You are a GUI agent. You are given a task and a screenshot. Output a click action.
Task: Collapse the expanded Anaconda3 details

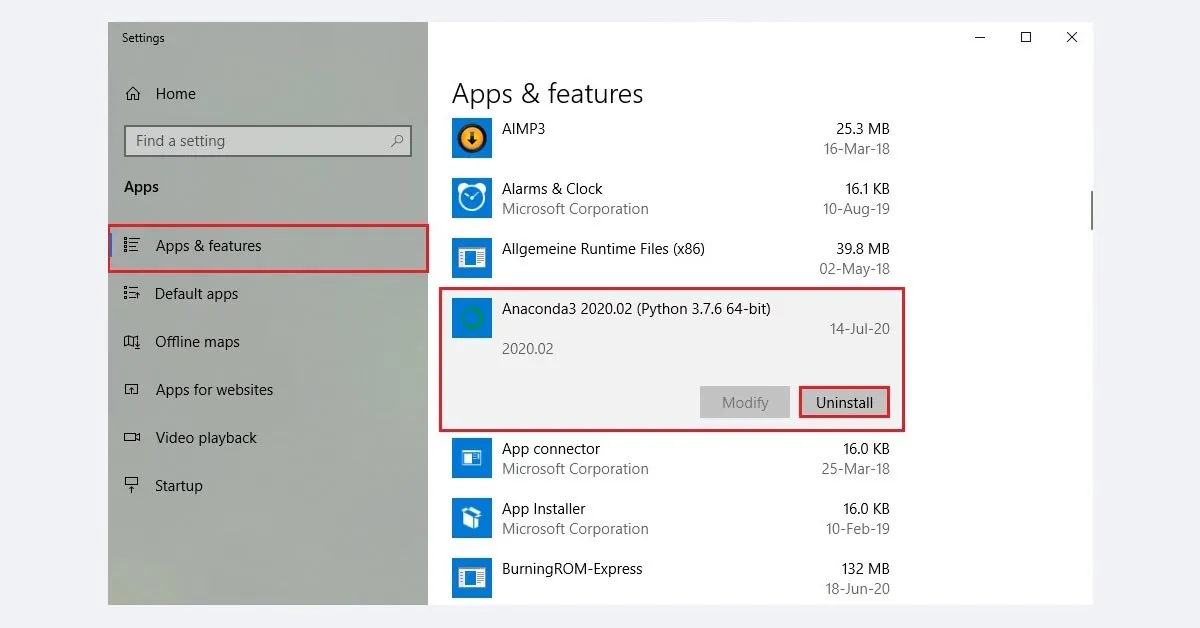pos(636,309)
